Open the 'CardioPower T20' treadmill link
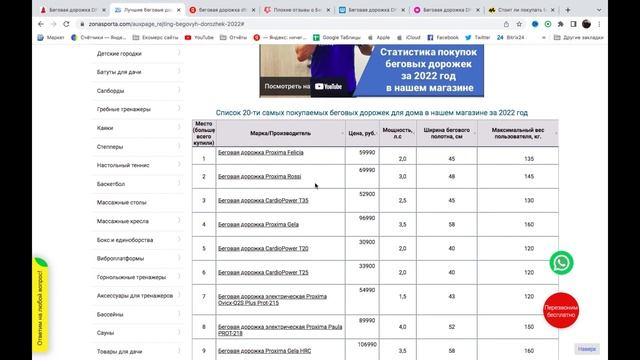The height and width of the screenshot is (360, 640). pyautogui.click(x=263, y=248)
